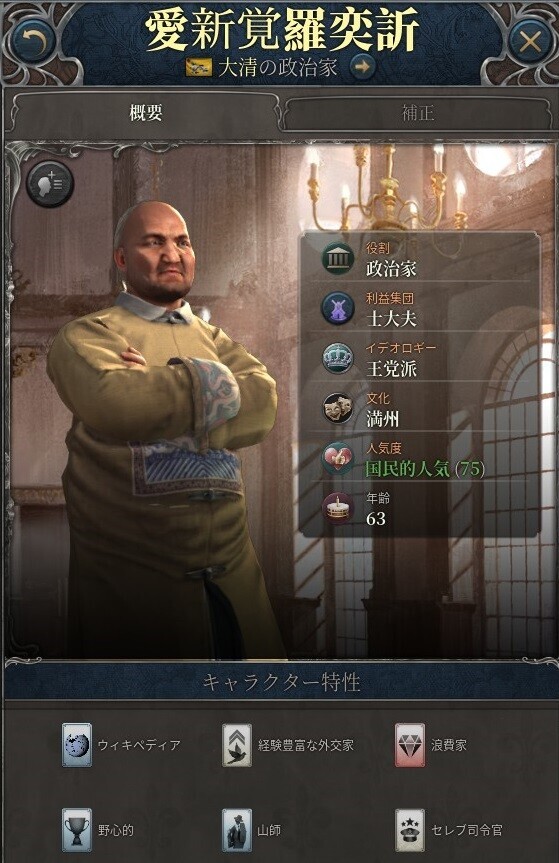Click the セレブ司令官 trait icon
Image resolution: width=559 pixels, height=863 pixels.
tap(410, 829)
